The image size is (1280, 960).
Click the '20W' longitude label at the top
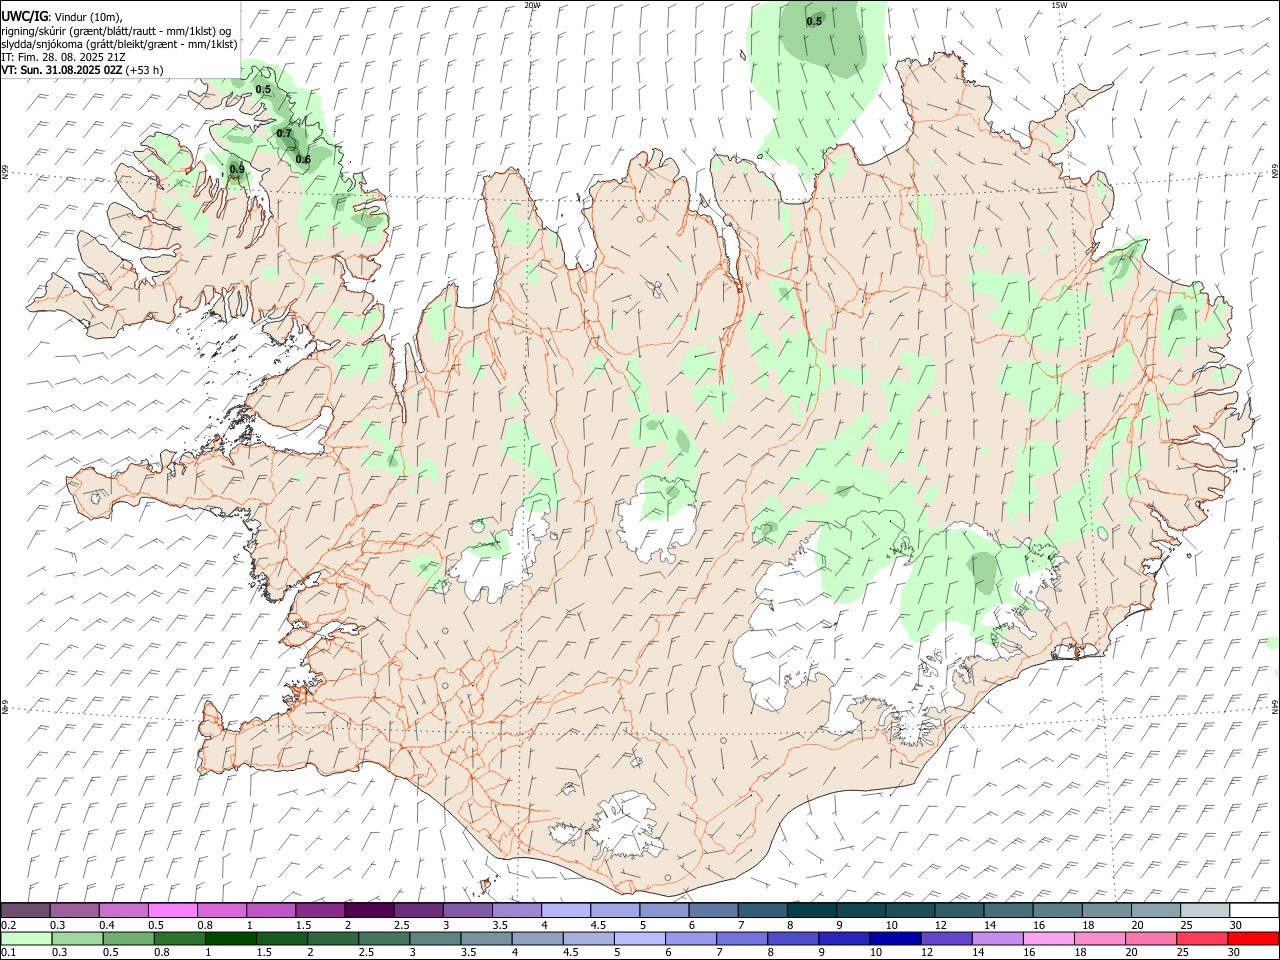(533, 5)
